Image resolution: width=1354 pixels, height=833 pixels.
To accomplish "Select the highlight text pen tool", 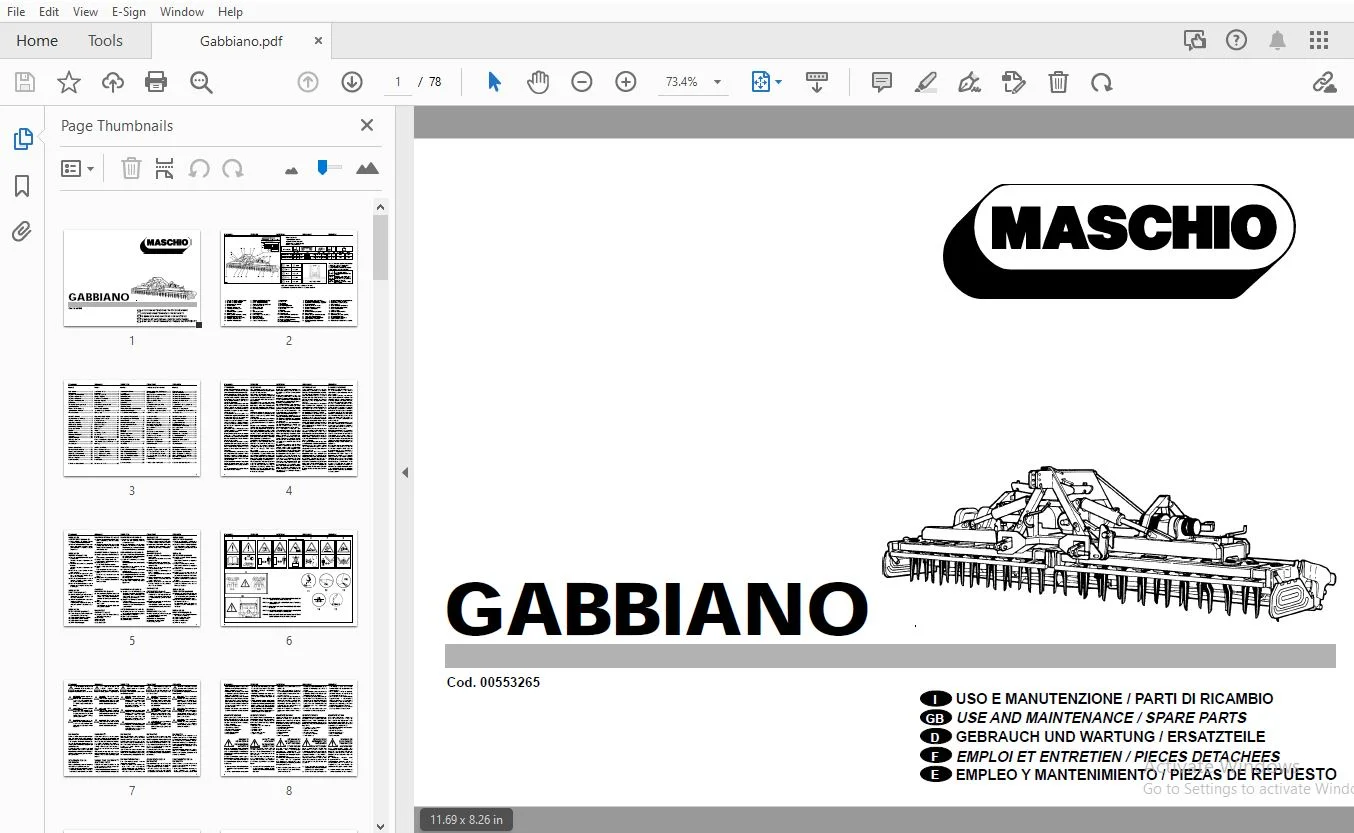I will (x=925, y=82).
